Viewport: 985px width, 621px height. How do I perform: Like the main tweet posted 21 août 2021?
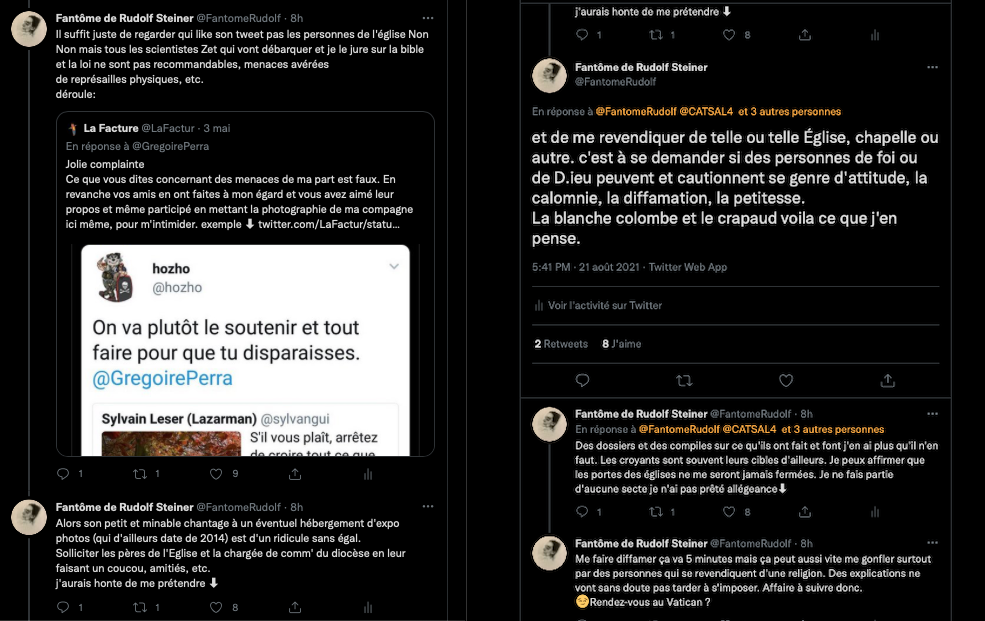tap(786, 380)
